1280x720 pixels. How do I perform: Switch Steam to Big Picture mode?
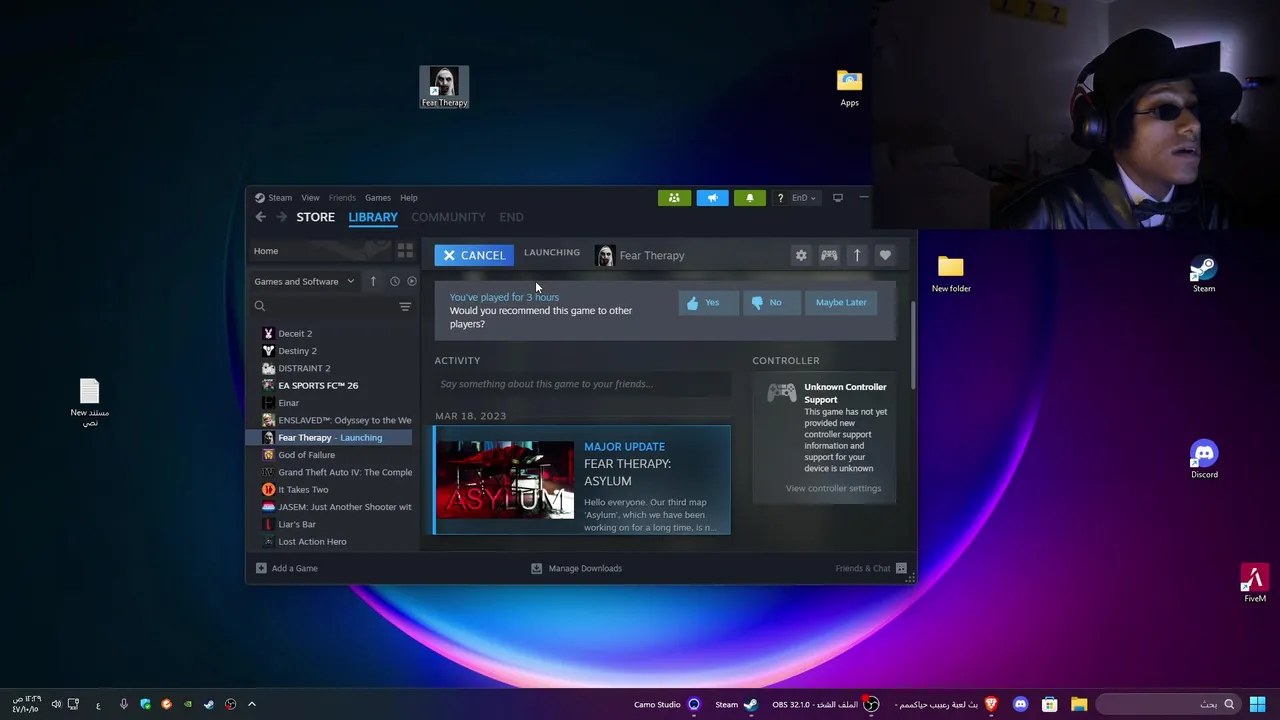pyautogui.click(x=838, y=198)
